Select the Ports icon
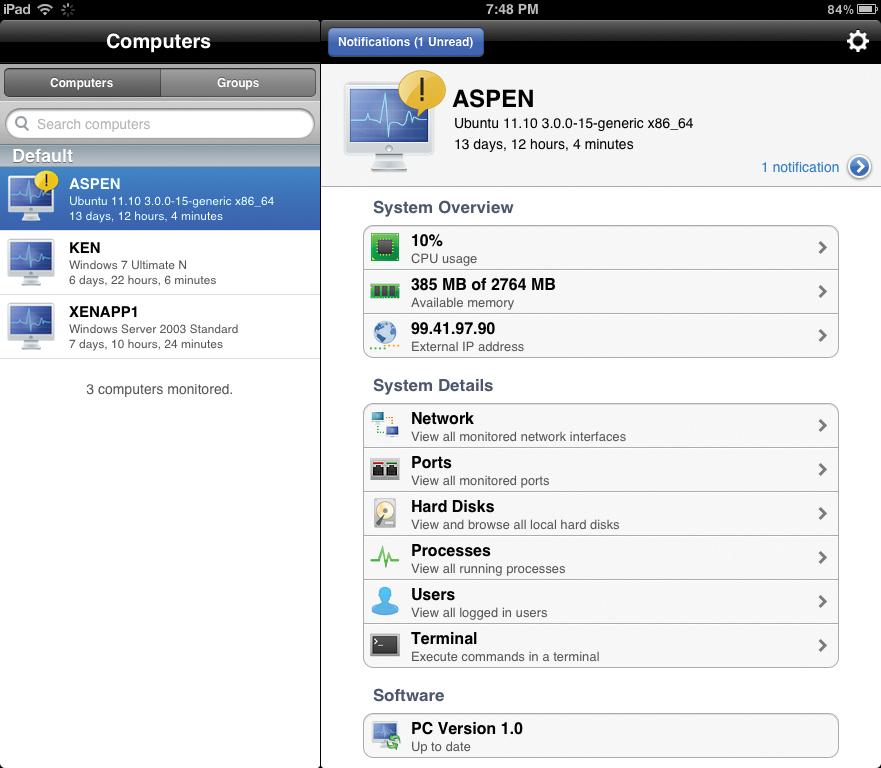 pyautogui.click(x=388, y=469)
